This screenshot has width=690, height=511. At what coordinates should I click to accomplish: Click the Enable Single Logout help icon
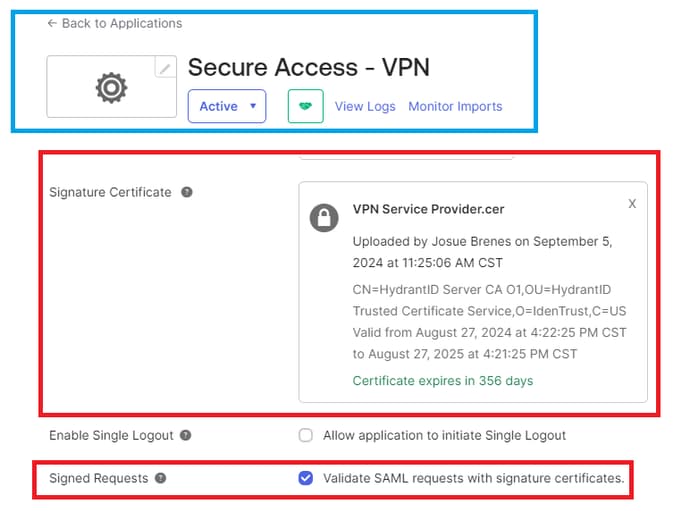[185, 435]
